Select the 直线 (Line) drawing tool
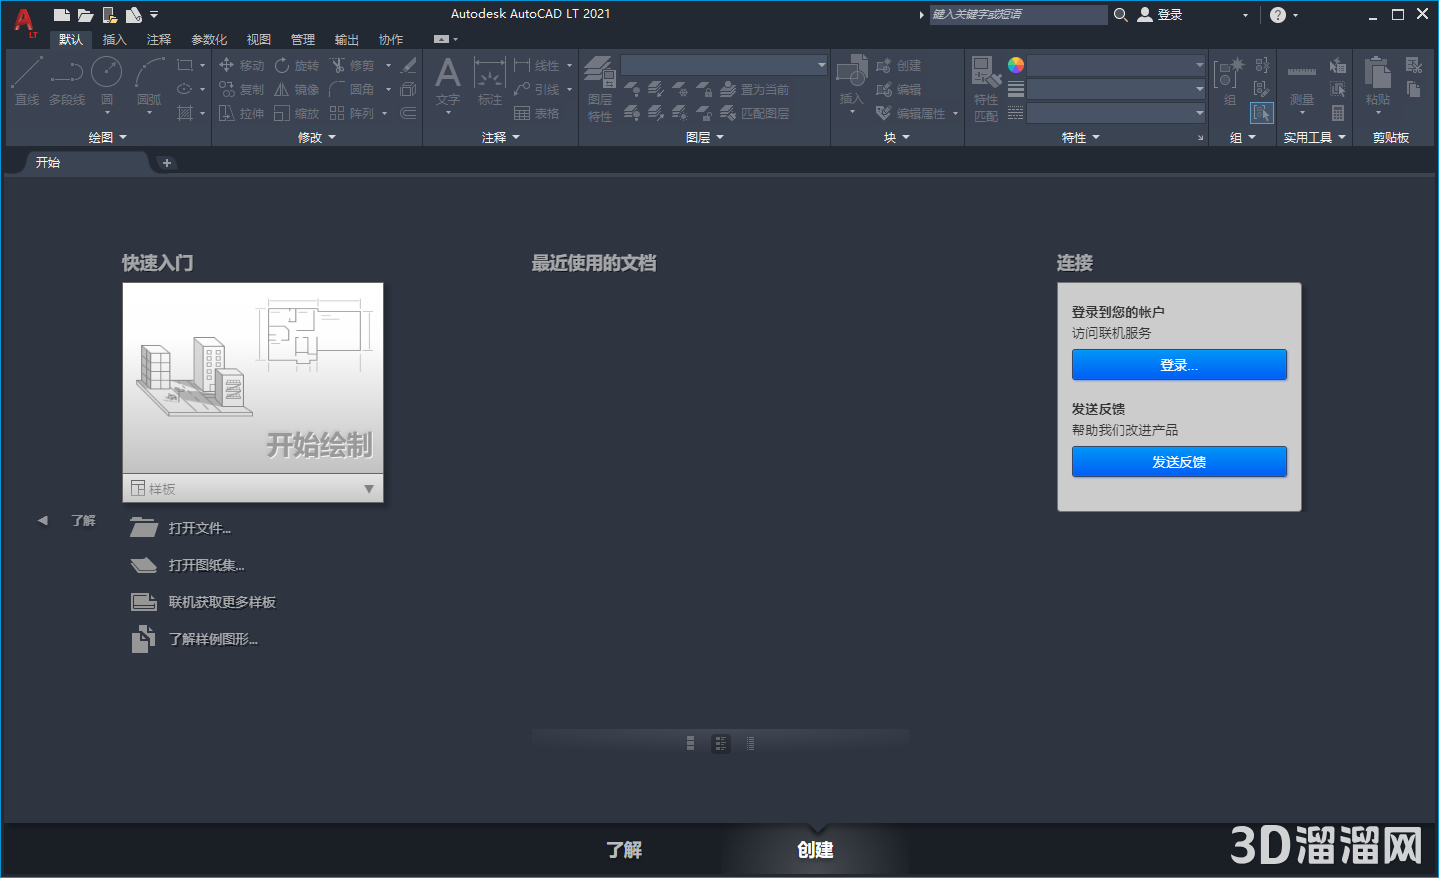 (27, 77)
